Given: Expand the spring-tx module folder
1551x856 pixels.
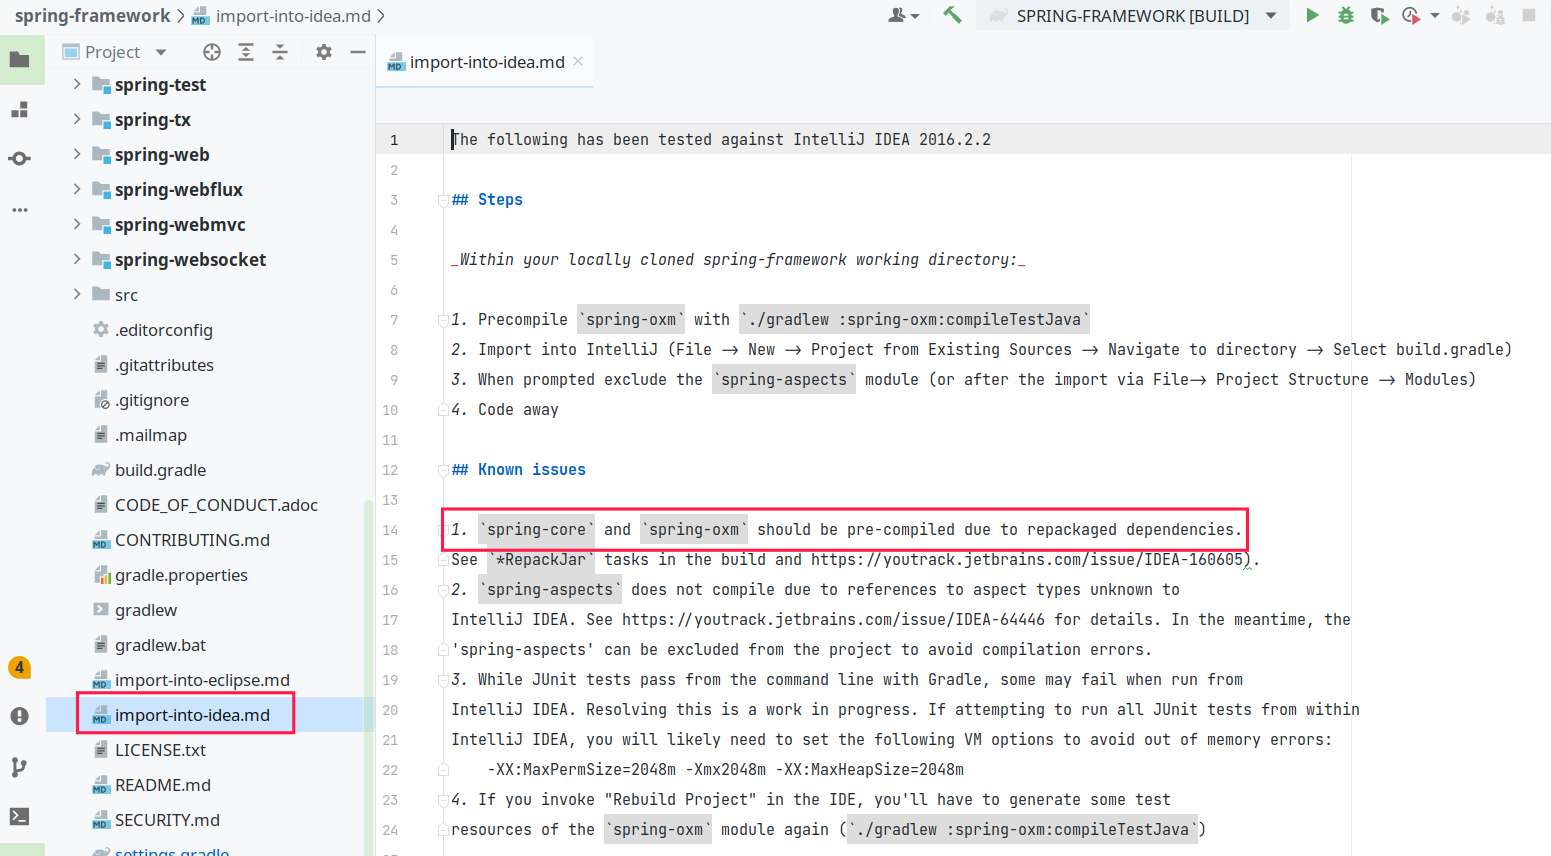Looking at the screenshot, I should click(77, 119).
